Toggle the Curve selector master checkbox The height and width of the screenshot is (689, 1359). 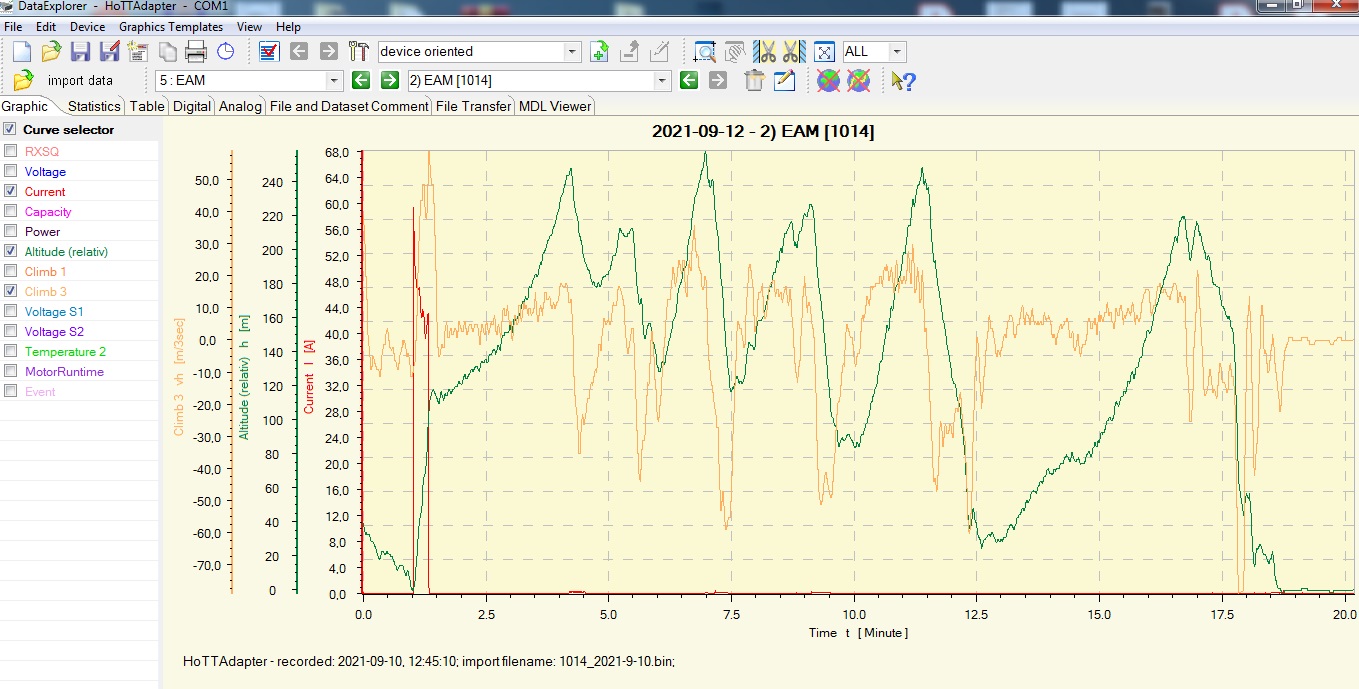click(x=10, y=130)
